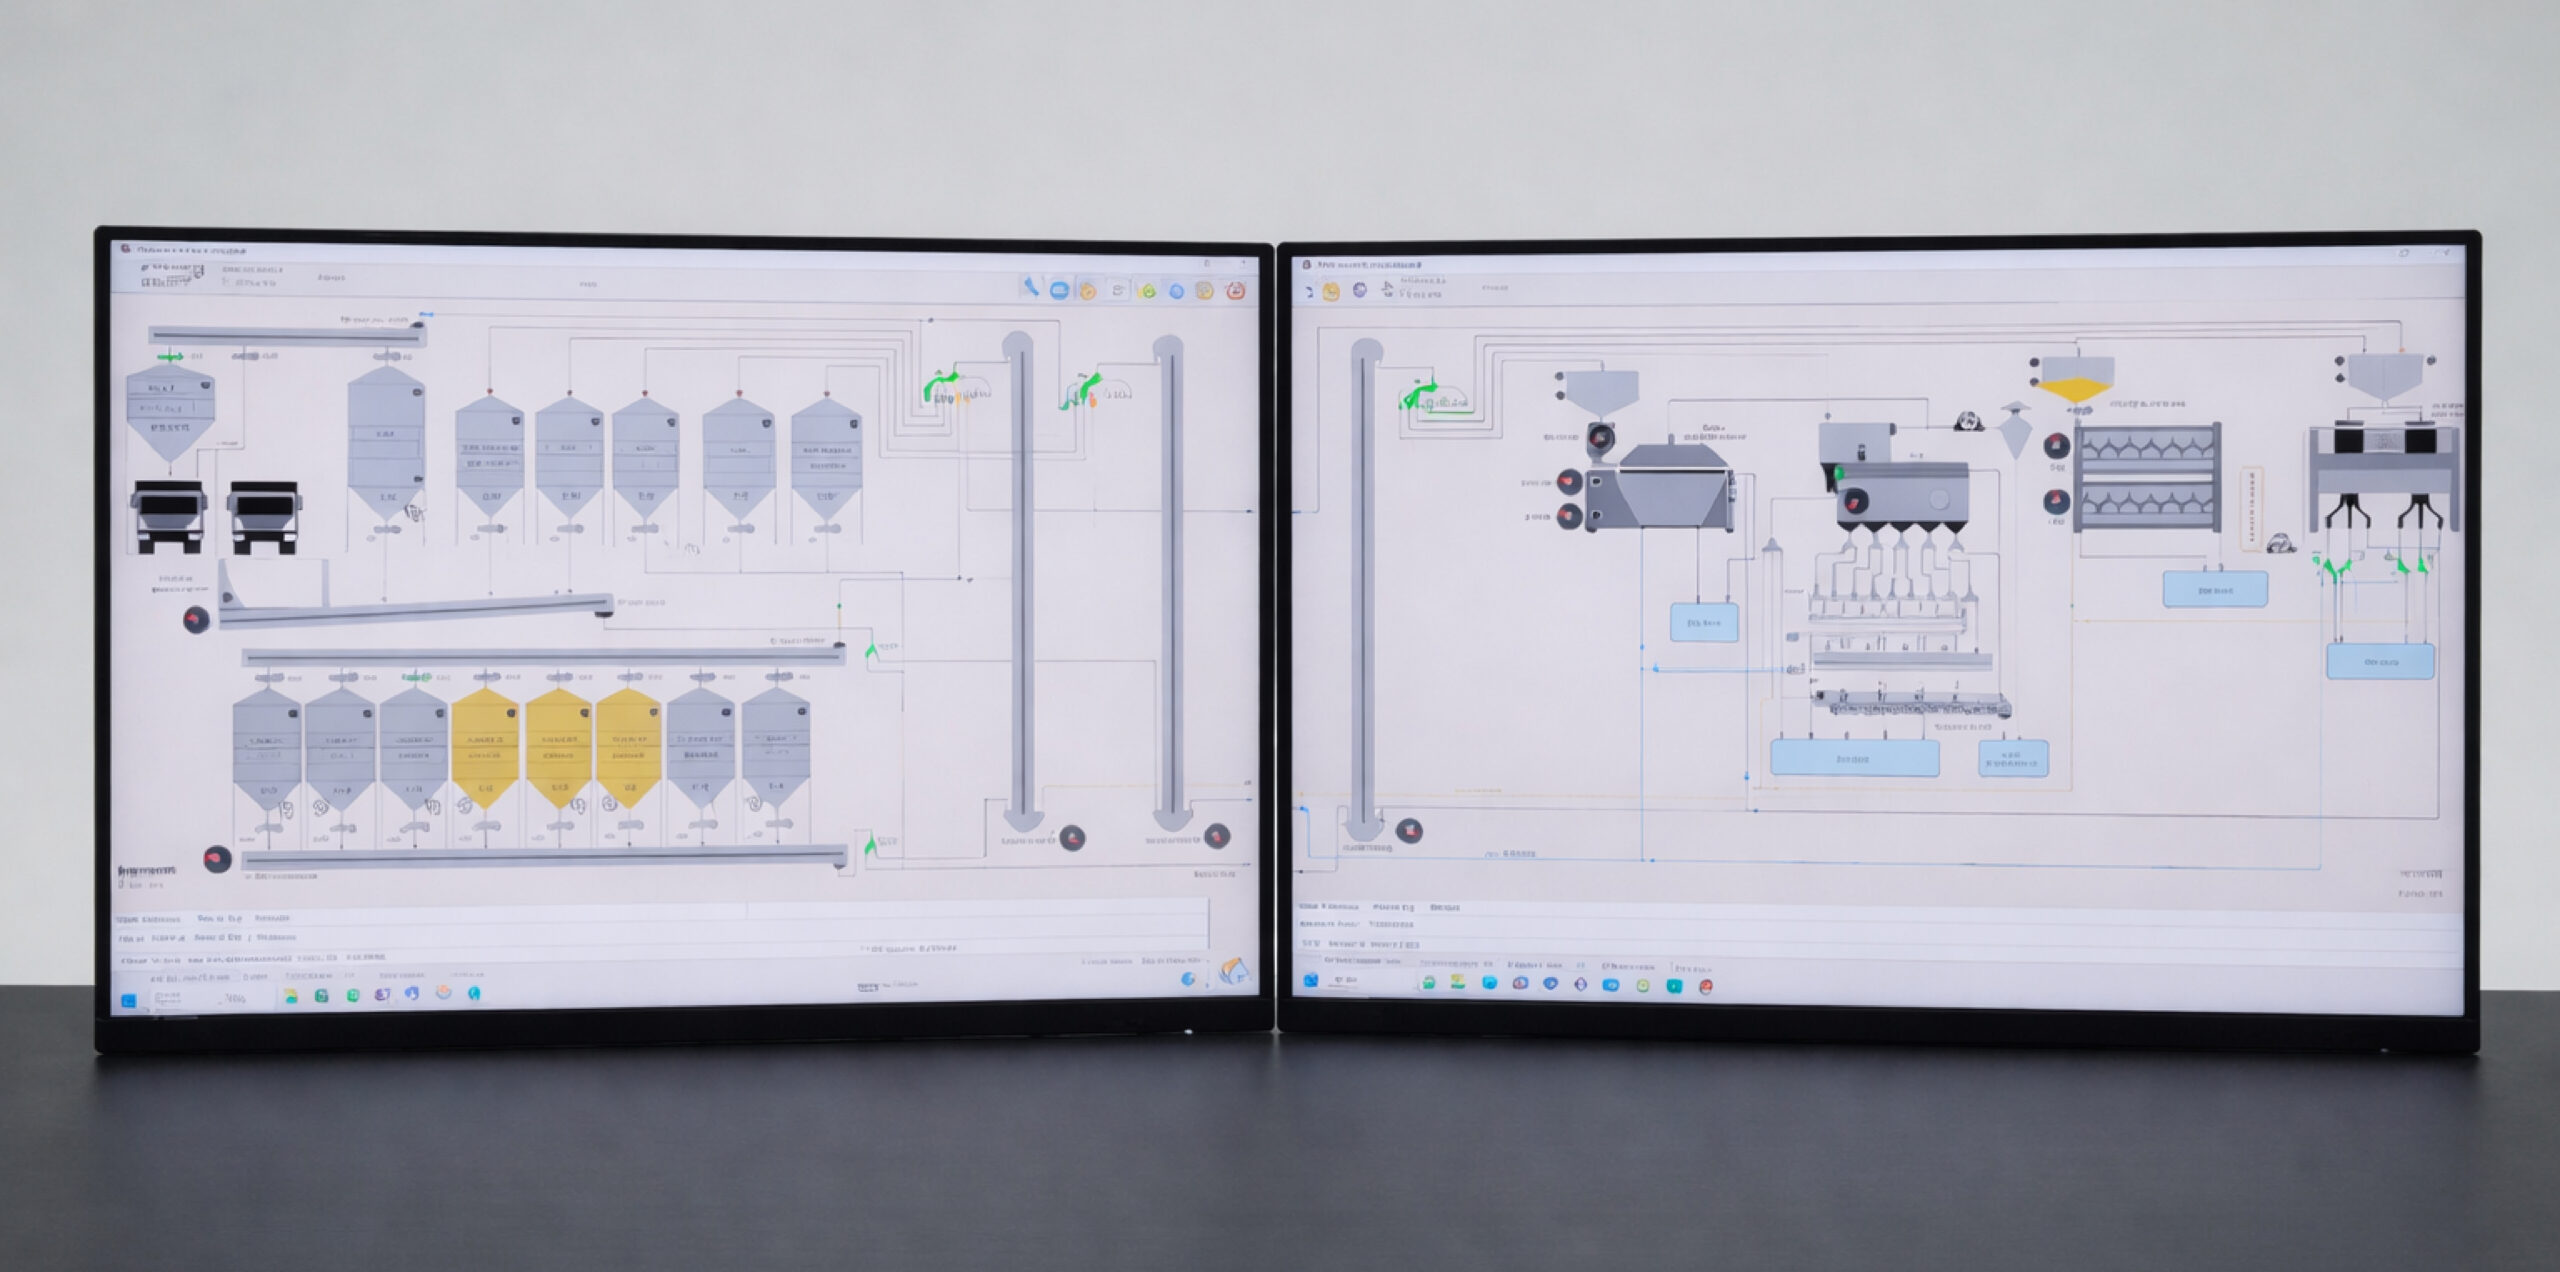Click motor icon at first tall elevator base
Viewport: 2560px width, 1272px height.
point(1072,837)
